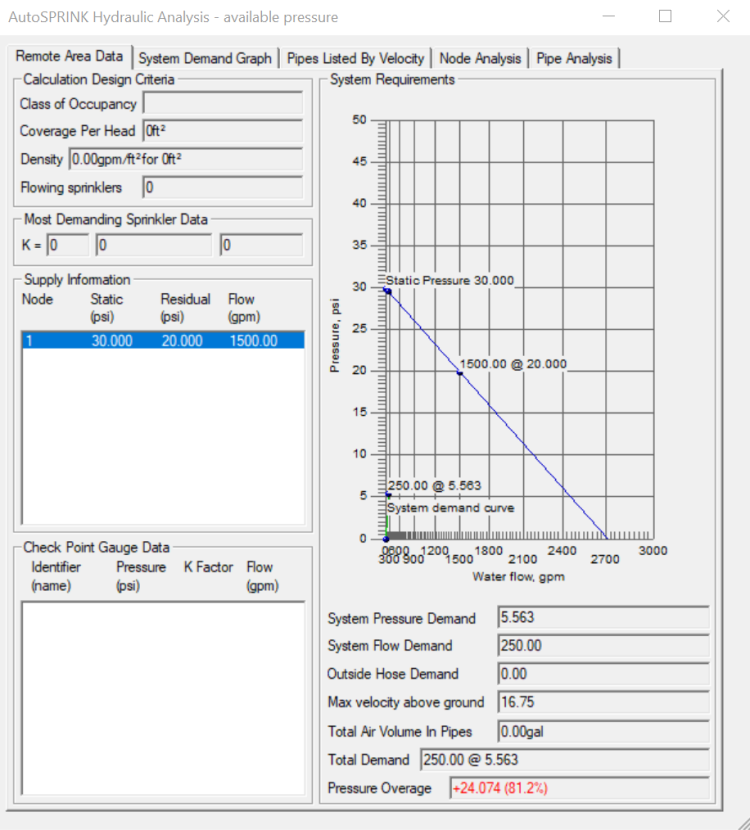Viewport: 750px width, 830px height.
Task: Click the Outside Hose Demand field
Action: tap(603, 674)
